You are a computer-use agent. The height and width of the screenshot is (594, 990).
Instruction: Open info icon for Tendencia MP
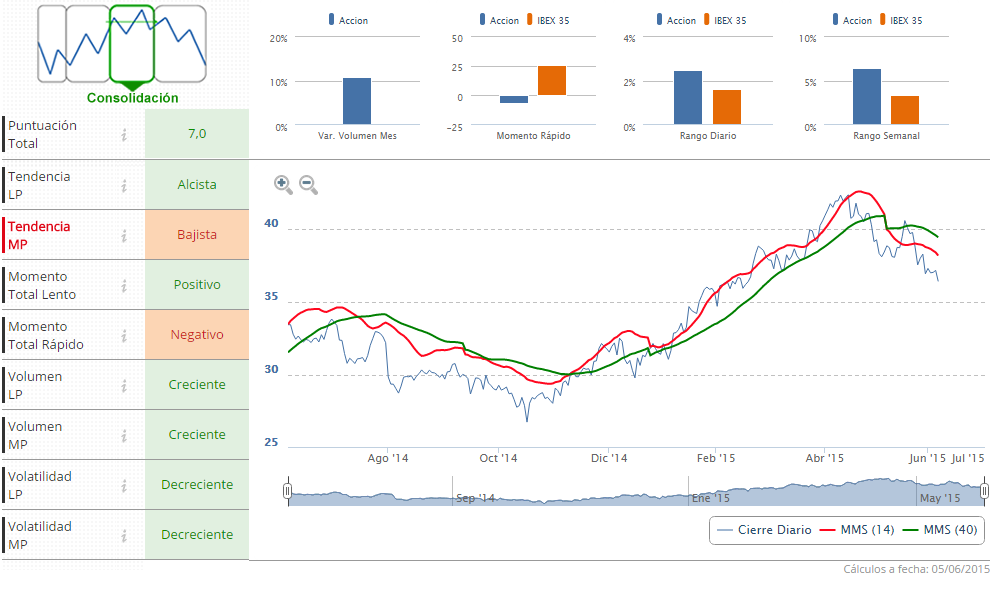tap(124, 235)
